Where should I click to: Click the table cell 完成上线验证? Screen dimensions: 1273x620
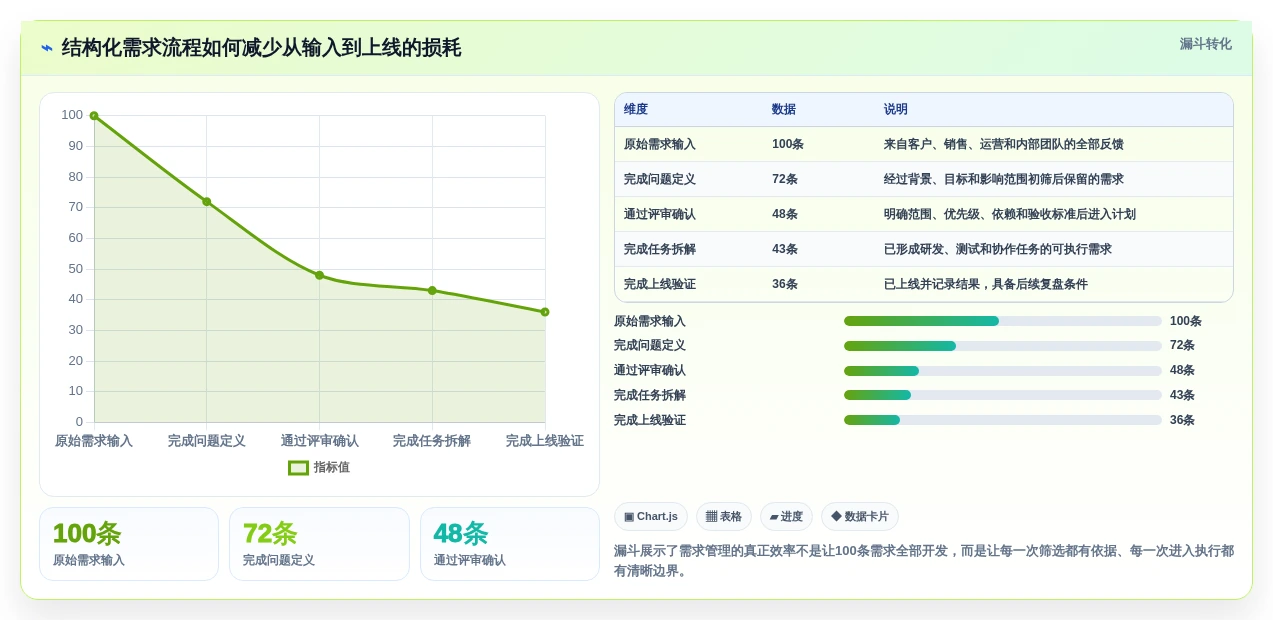(x=660, y=284)
